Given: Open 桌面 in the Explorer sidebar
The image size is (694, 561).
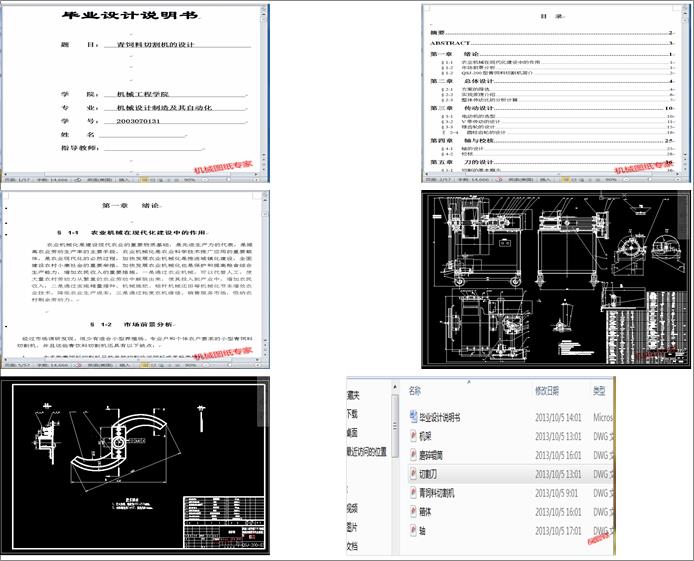Looking at the screenshot, I should [352, 433].
